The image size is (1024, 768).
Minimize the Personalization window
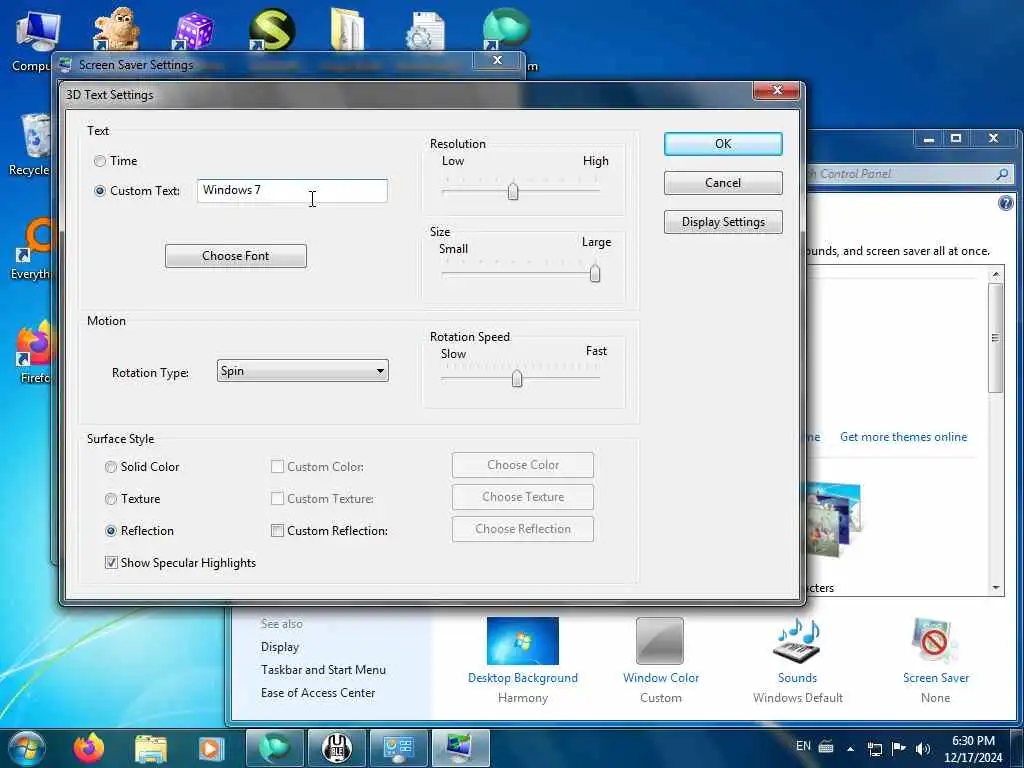pos(929,138)
